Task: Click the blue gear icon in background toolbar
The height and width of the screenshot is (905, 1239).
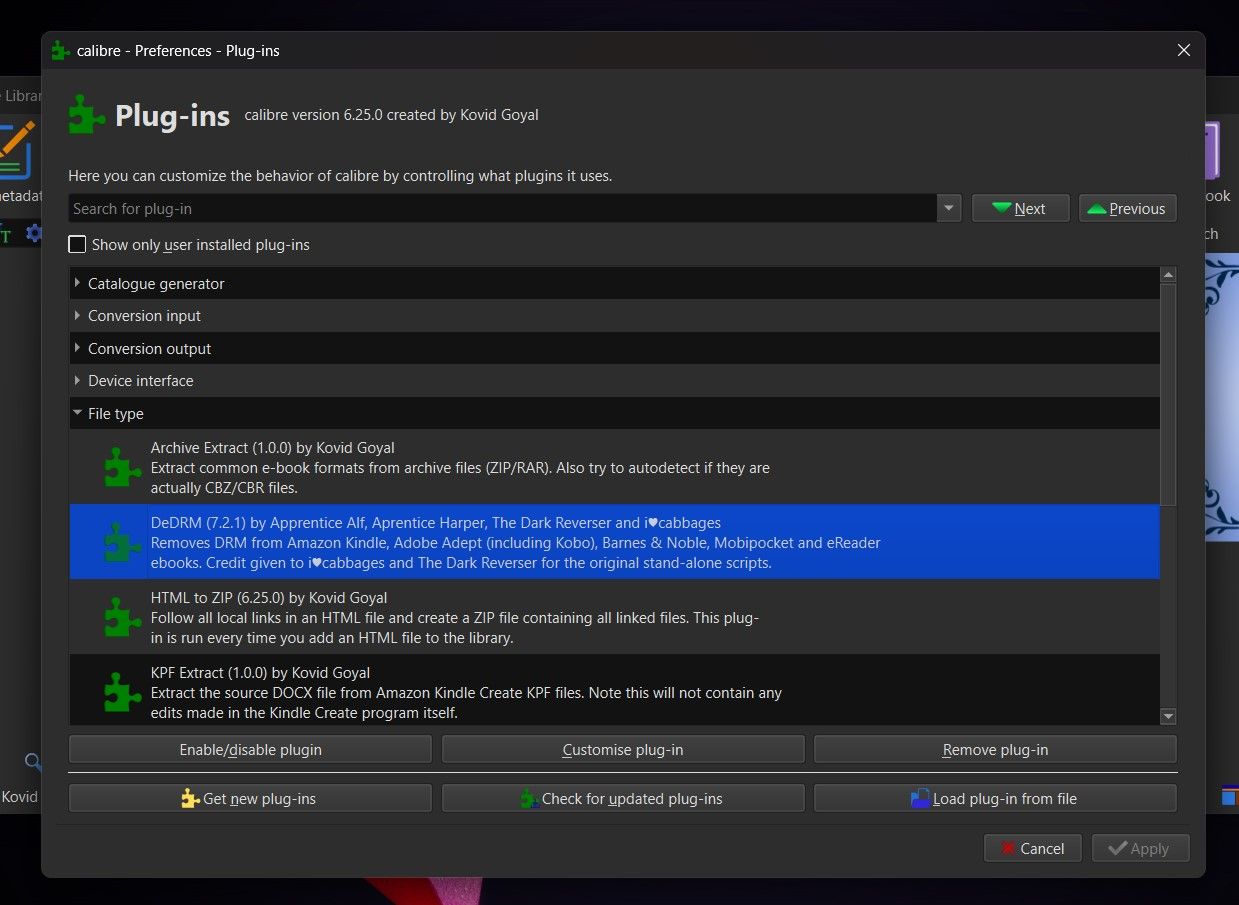Action: pos(34,233)
